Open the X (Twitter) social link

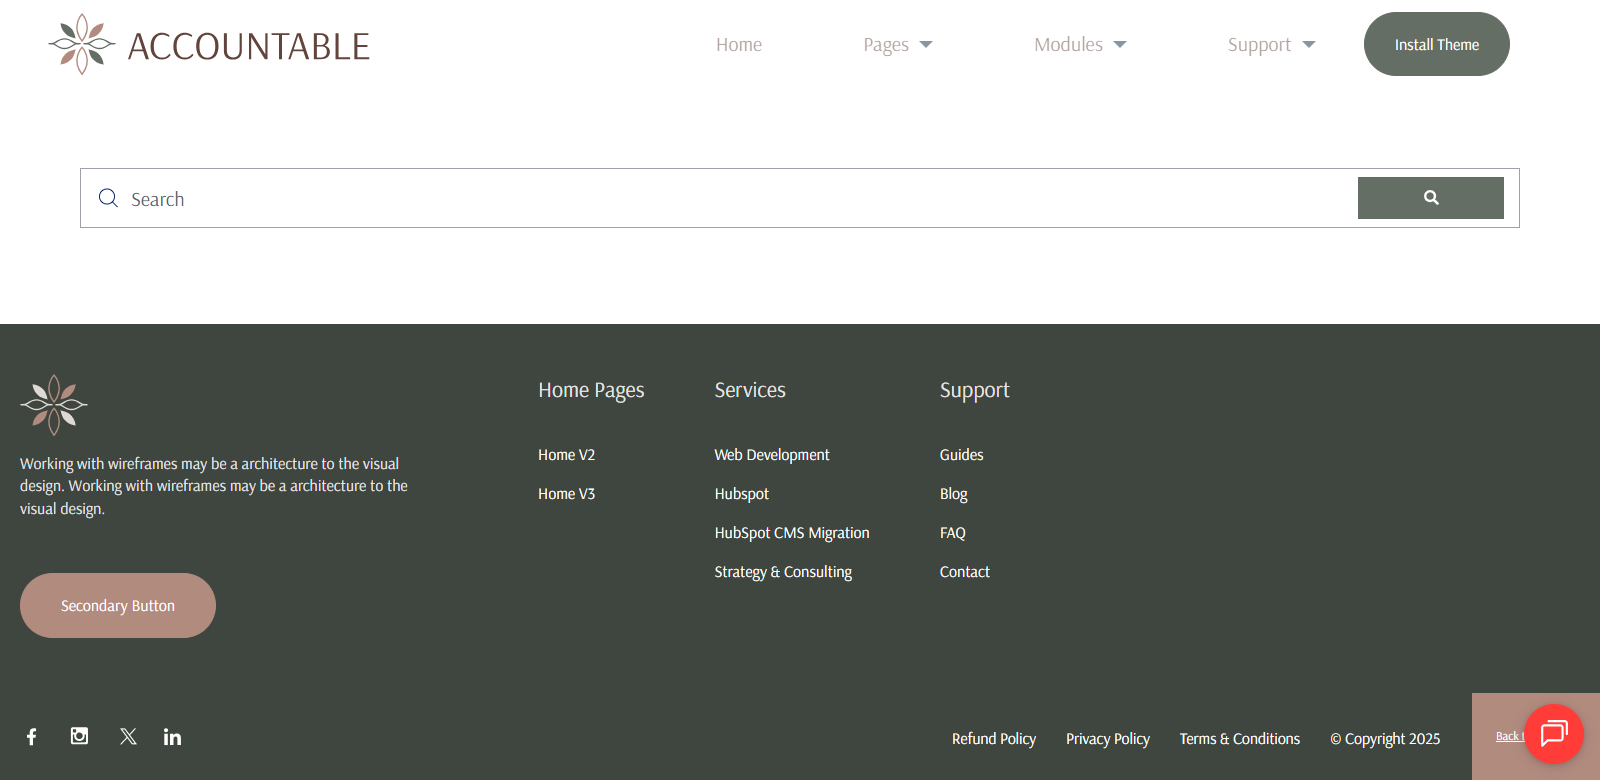tap(128, 737)
